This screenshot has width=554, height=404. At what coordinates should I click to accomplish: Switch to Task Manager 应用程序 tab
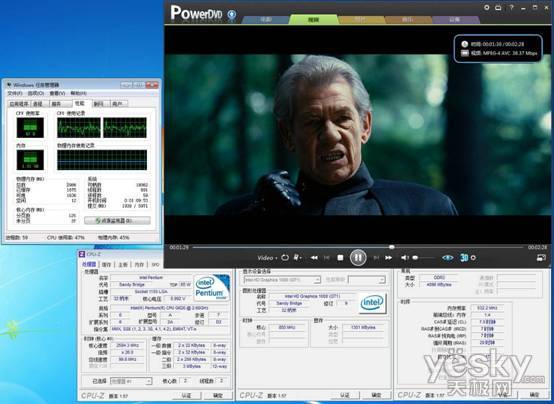click(19, 104)
